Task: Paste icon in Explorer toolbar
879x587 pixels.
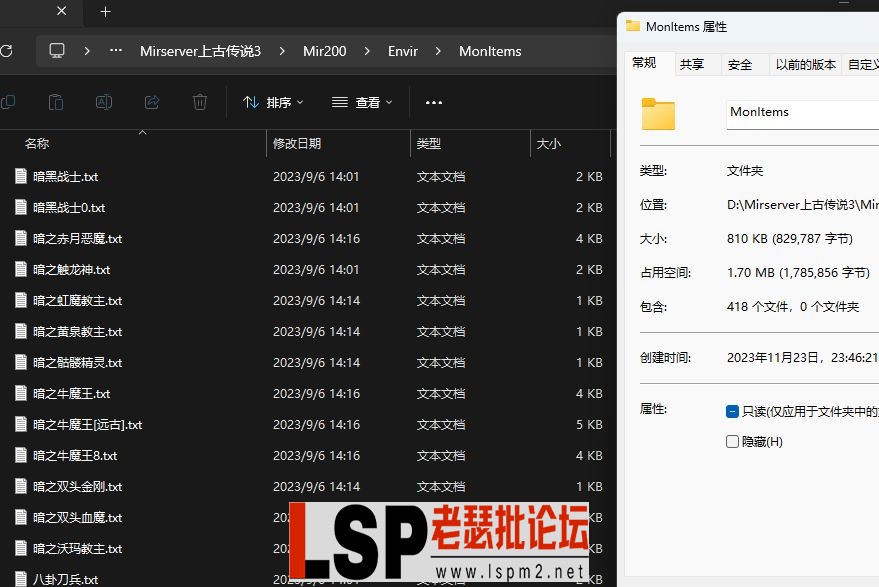Action: [x=55, y=102]
